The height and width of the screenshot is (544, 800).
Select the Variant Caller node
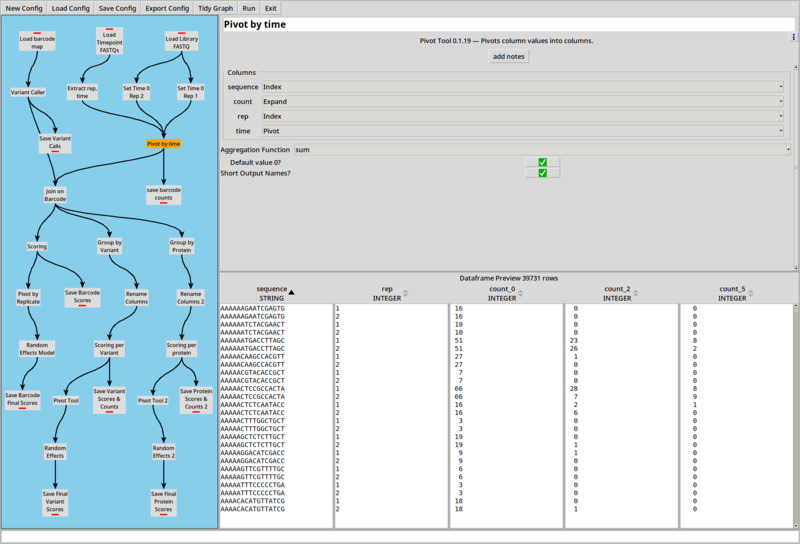[28, 92]
